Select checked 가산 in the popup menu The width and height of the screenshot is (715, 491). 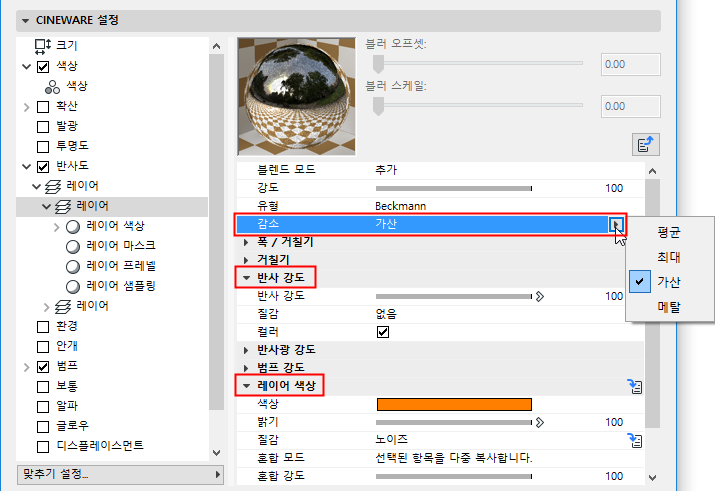(x=669, y=282)
